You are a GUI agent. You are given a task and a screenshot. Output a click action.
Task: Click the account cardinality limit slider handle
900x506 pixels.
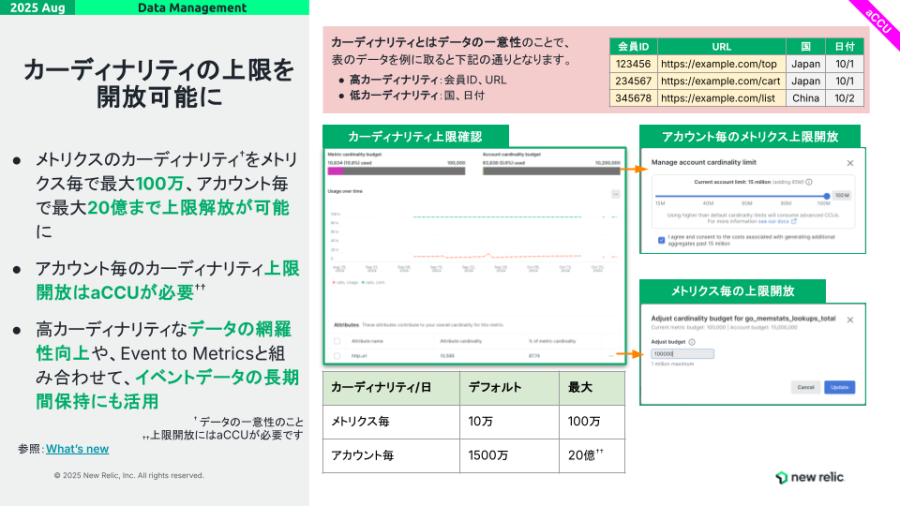coord(828,196)
